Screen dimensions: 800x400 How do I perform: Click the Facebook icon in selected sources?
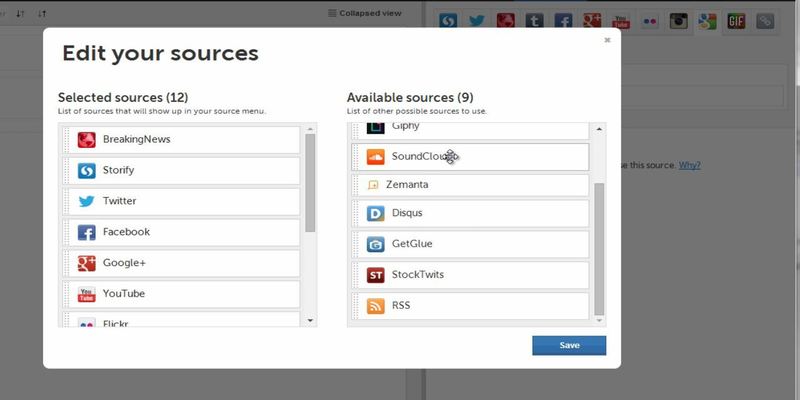coord(86,232)
